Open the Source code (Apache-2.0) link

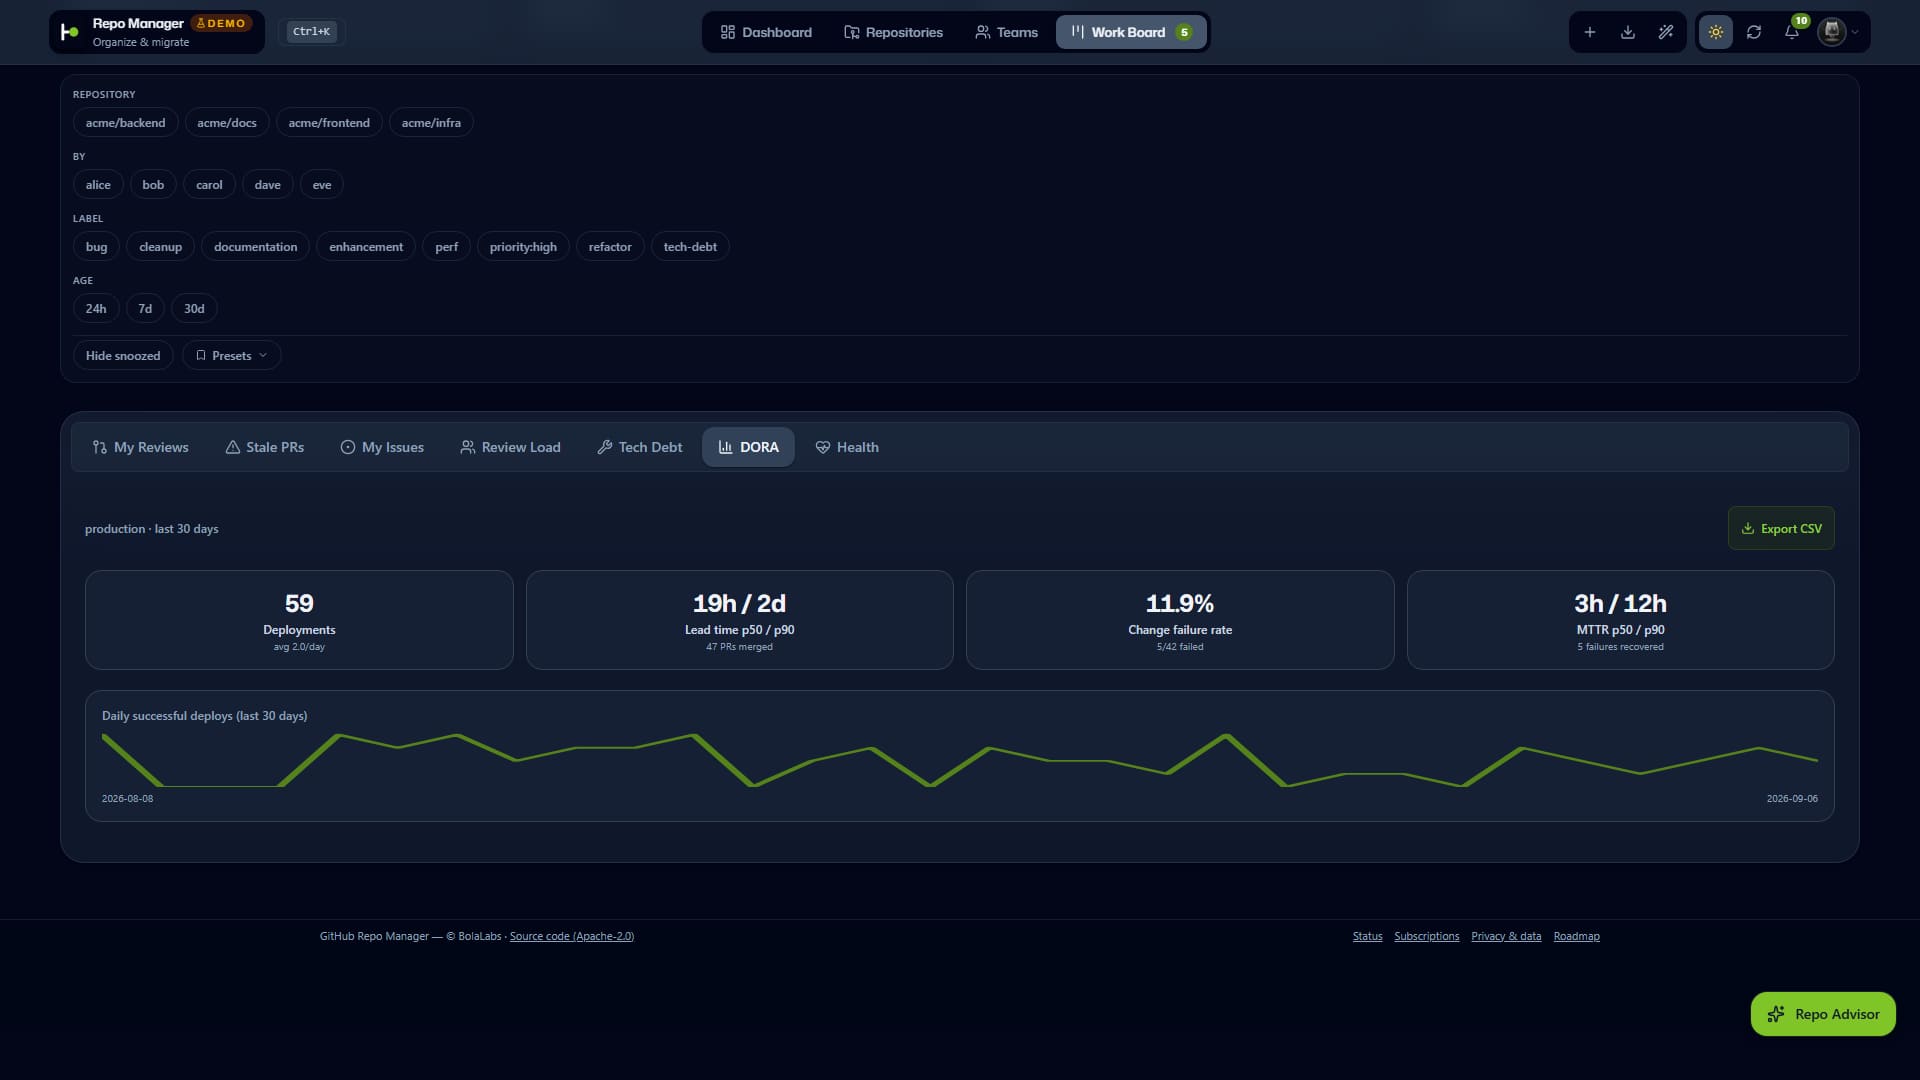coord(571,937)
